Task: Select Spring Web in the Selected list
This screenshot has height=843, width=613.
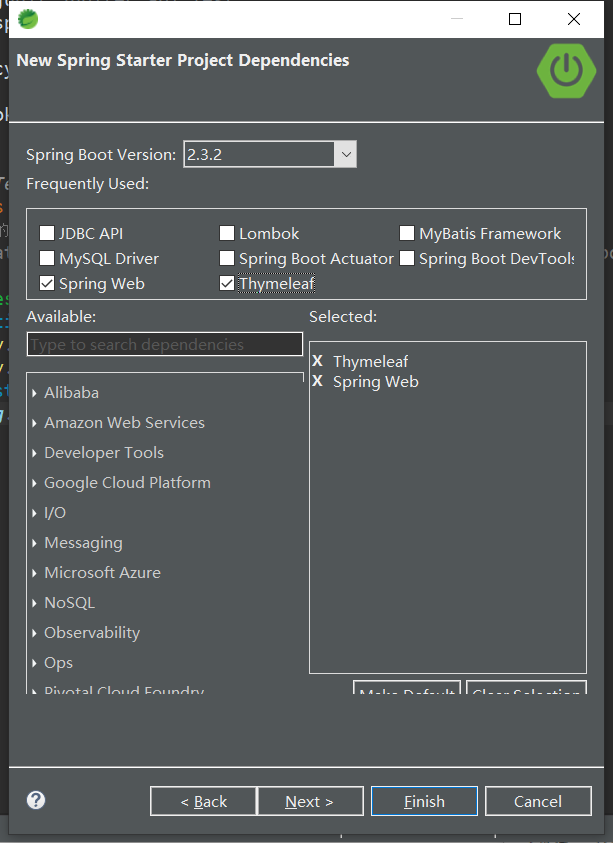Action: tap(375, 382)
